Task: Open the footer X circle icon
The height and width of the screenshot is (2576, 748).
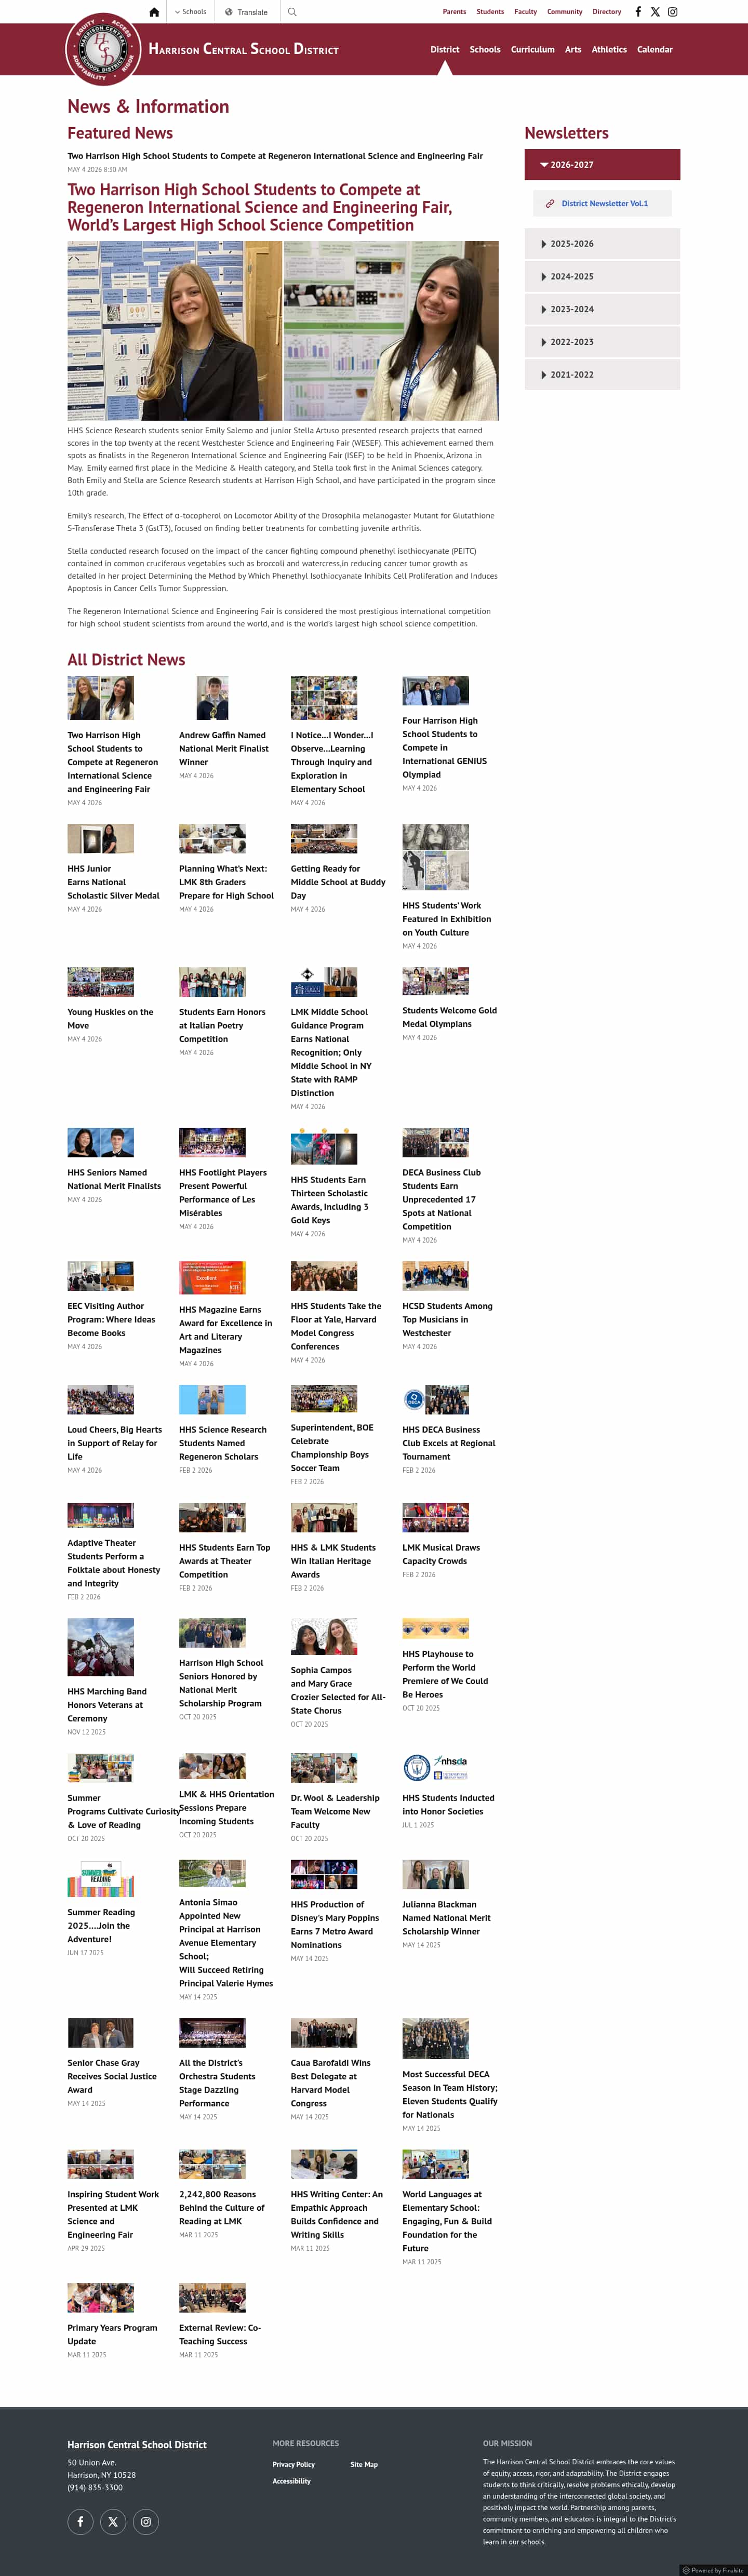Action: coord(113,2521)
